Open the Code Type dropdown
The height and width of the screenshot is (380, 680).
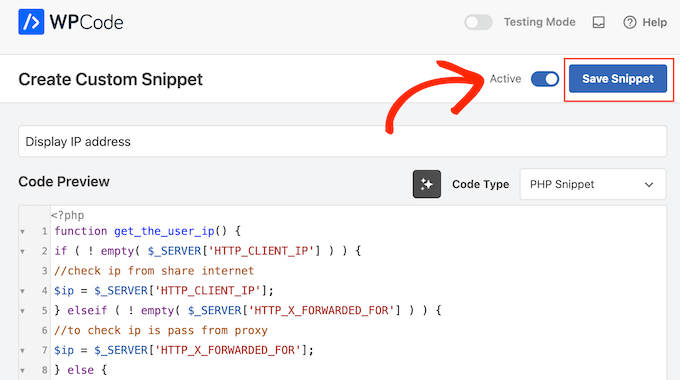coord(593,184)
